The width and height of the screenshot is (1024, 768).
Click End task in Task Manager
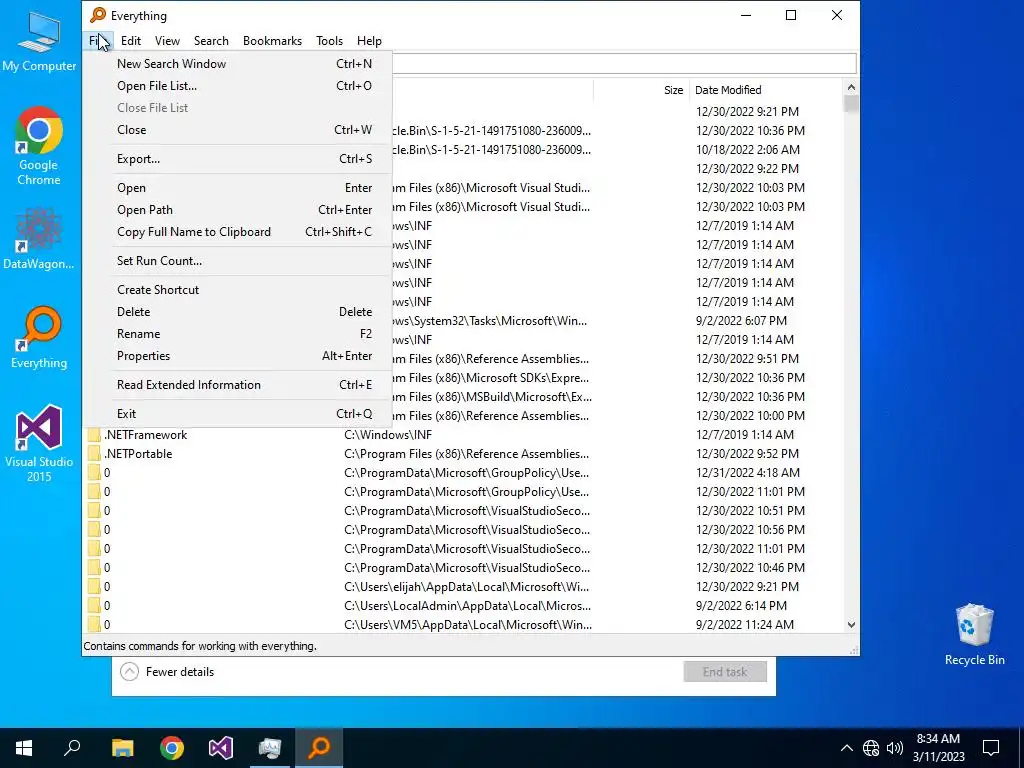click(x=725, y=672)
